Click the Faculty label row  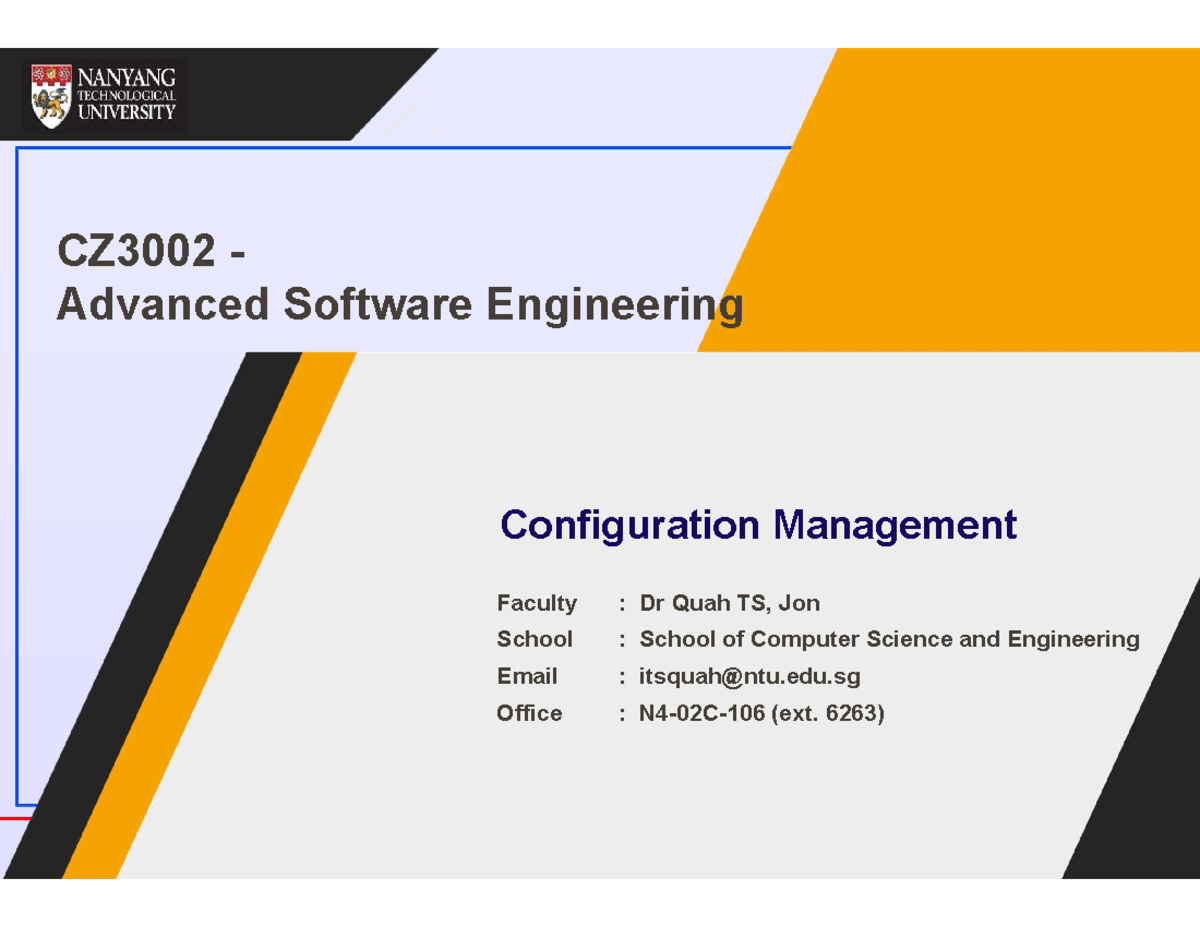[x=537, y=603]
